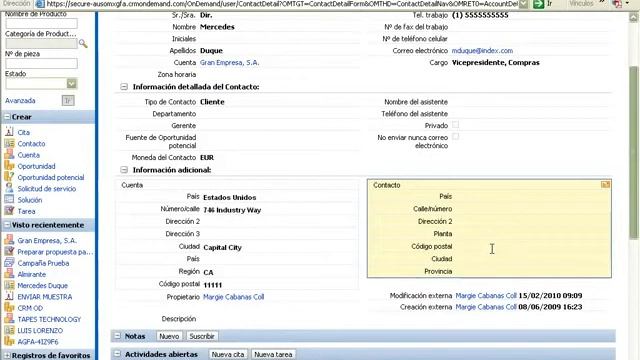Click the Almirante record icon
640x360 pixels.
[9, 274]
